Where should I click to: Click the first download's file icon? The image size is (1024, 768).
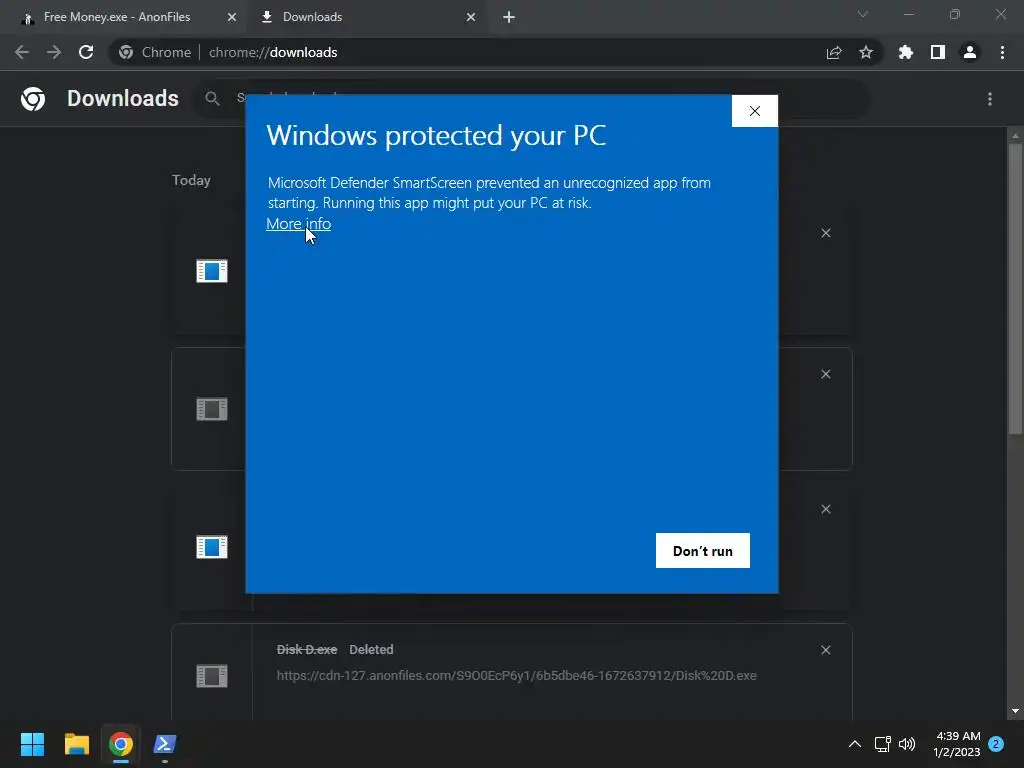click(212, 270)
